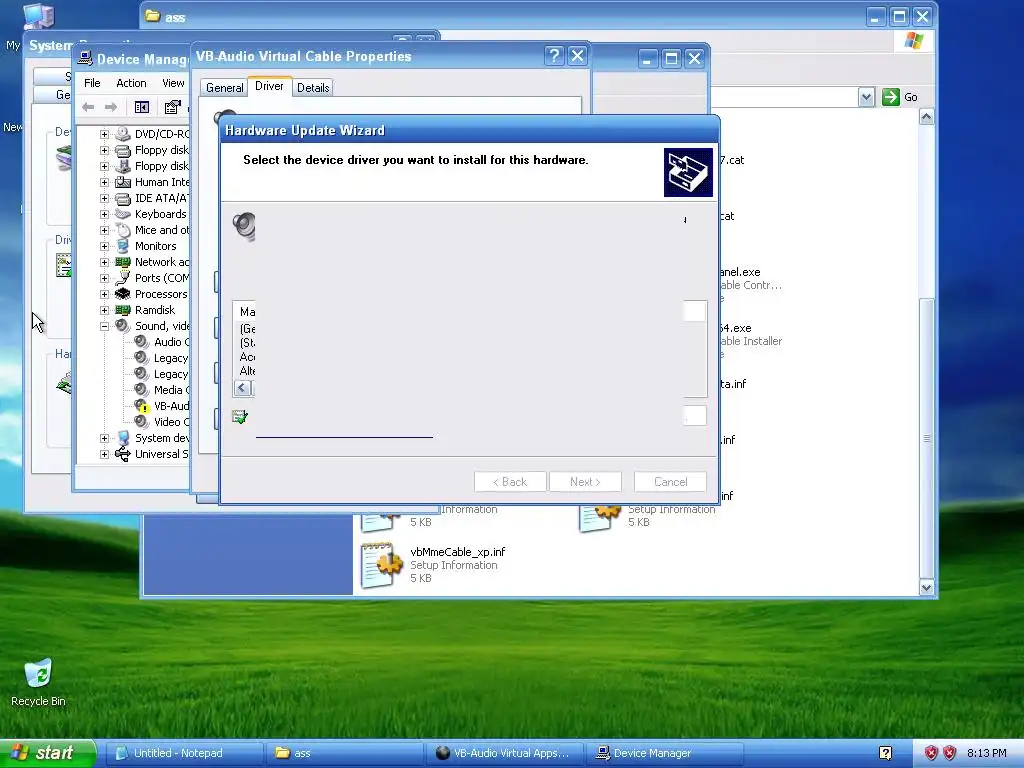Click the Processors chip icon
Image resolution: width=1024 pixels, height=768 pixels.
tap(123, 294)
